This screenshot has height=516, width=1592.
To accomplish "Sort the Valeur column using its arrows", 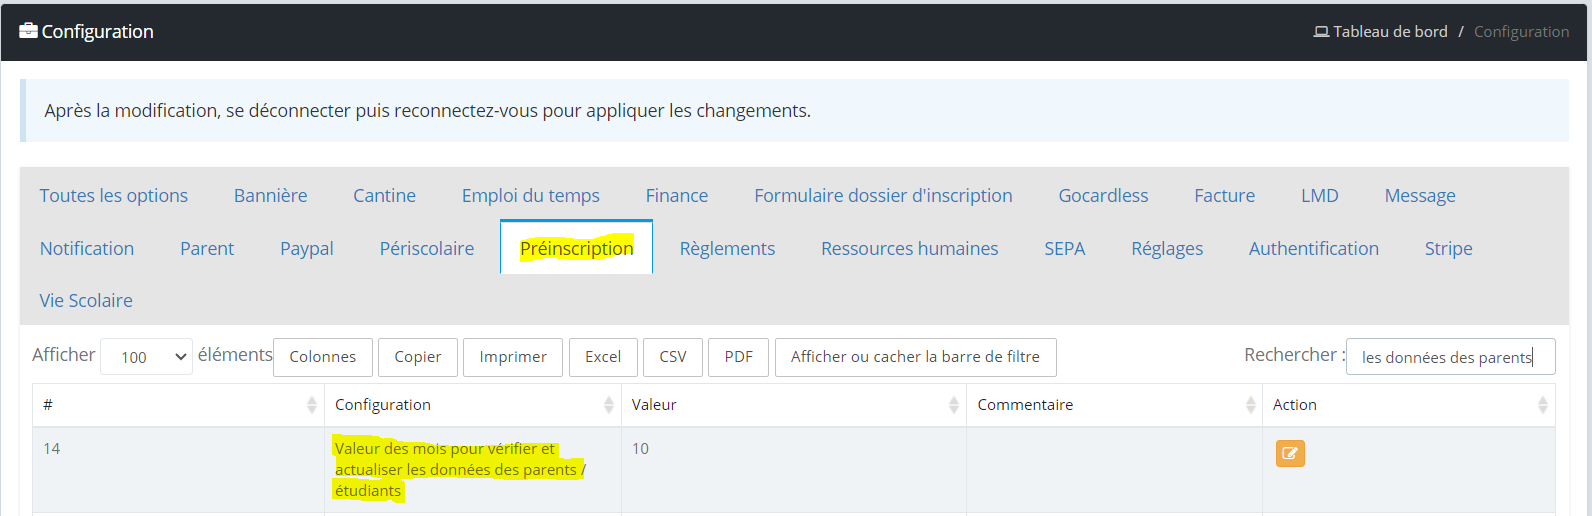I will 954,405.
